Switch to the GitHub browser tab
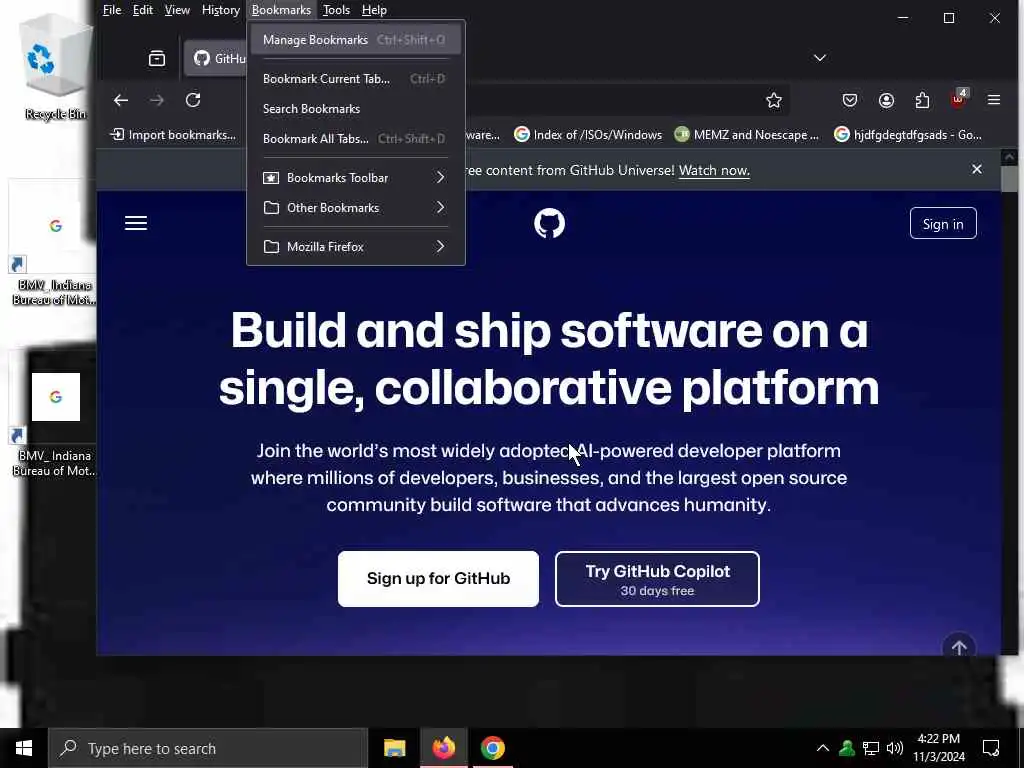Image resolution: width=1024 pixels, height=768 pixels. coord(217,58)
